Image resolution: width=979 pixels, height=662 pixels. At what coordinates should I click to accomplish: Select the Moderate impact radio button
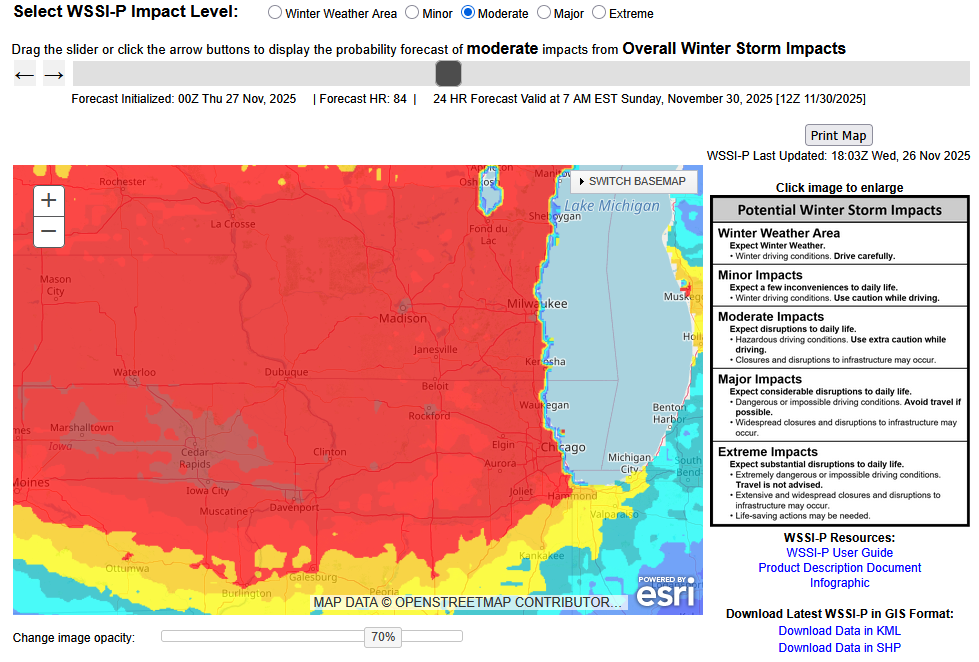tap(468, 13)
